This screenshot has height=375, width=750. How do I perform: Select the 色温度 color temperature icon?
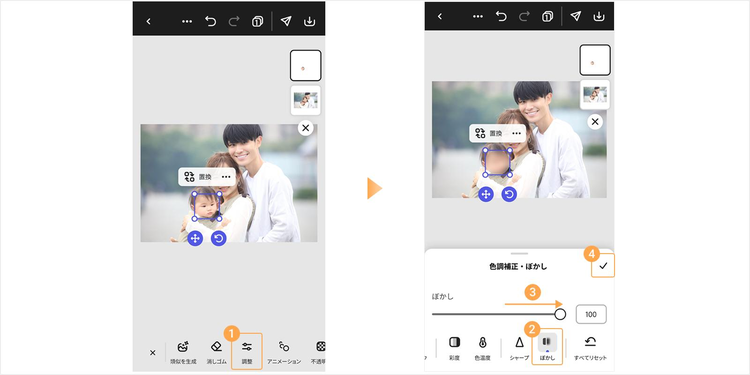point(482,347)
